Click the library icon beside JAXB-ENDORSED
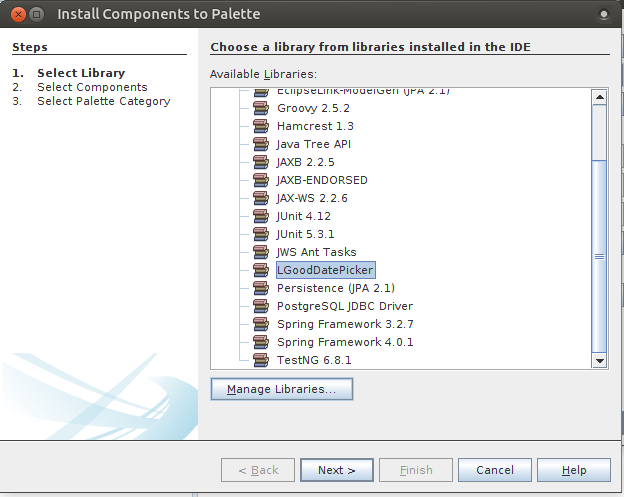Image resolution: width=624 pixels, height=497 pixels. [261, 180]
